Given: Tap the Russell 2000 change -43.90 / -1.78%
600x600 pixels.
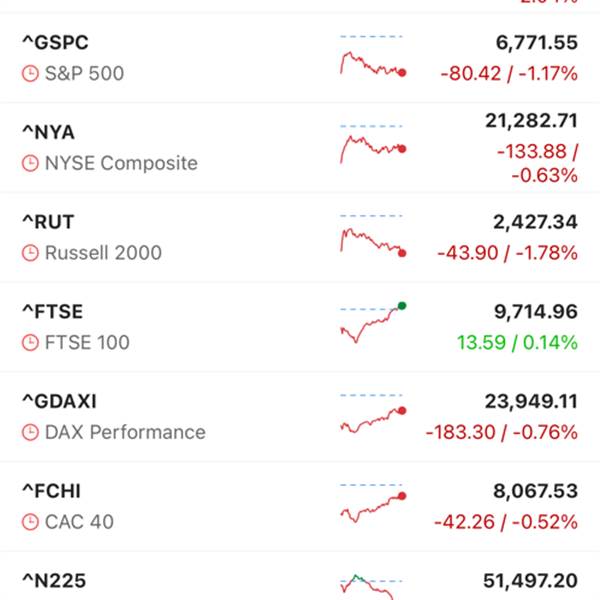Looking at the screenshot, I should (x=508, y=254).
